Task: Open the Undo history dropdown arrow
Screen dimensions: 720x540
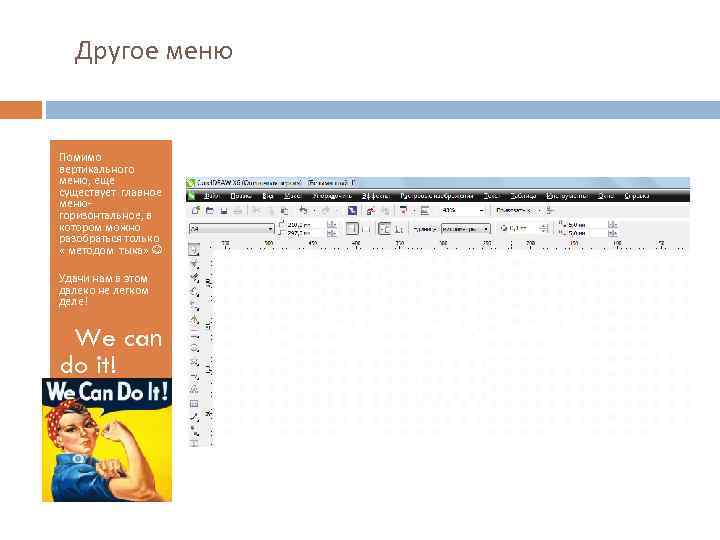Action: pos(314,211)
